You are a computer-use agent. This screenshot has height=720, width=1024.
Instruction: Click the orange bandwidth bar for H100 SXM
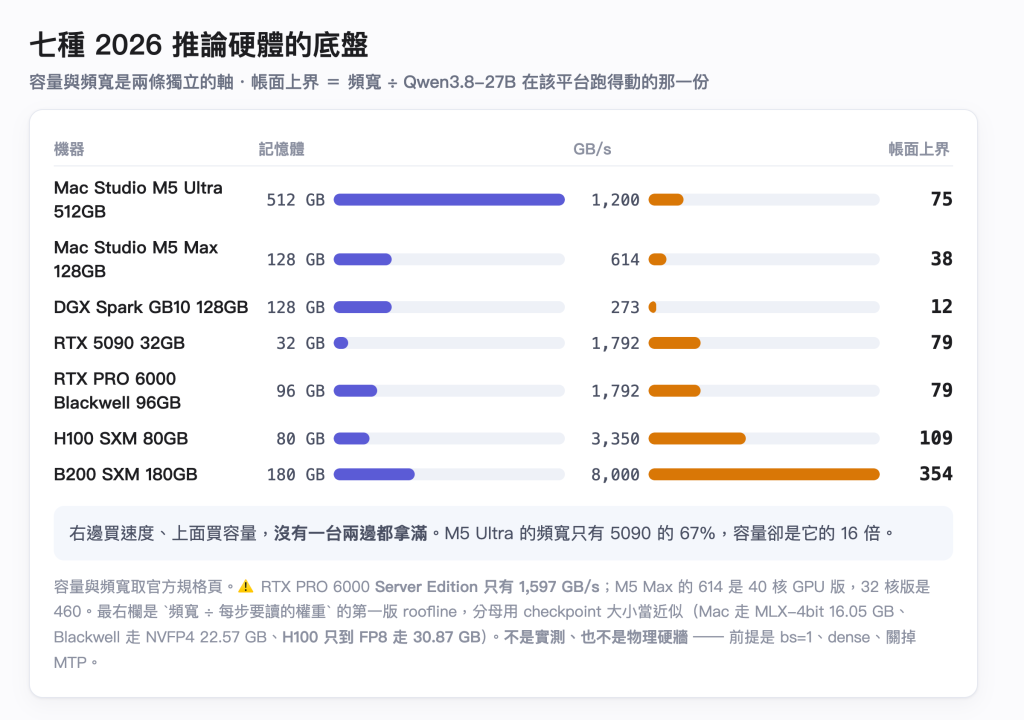[x=697, y=438]
